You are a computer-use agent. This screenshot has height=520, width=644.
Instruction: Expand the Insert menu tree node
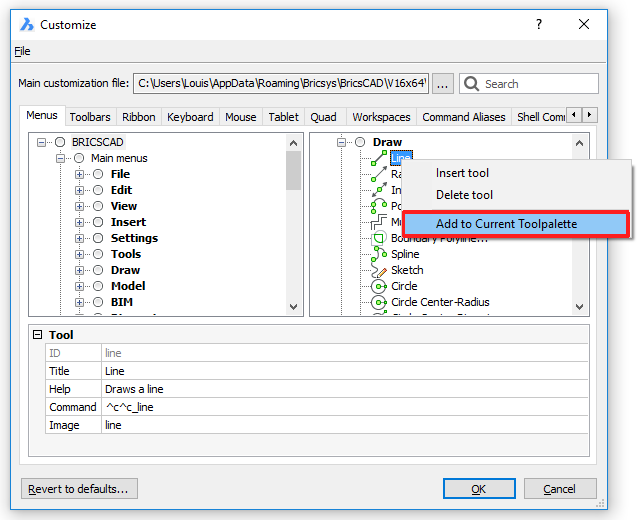tap(80, 222)
